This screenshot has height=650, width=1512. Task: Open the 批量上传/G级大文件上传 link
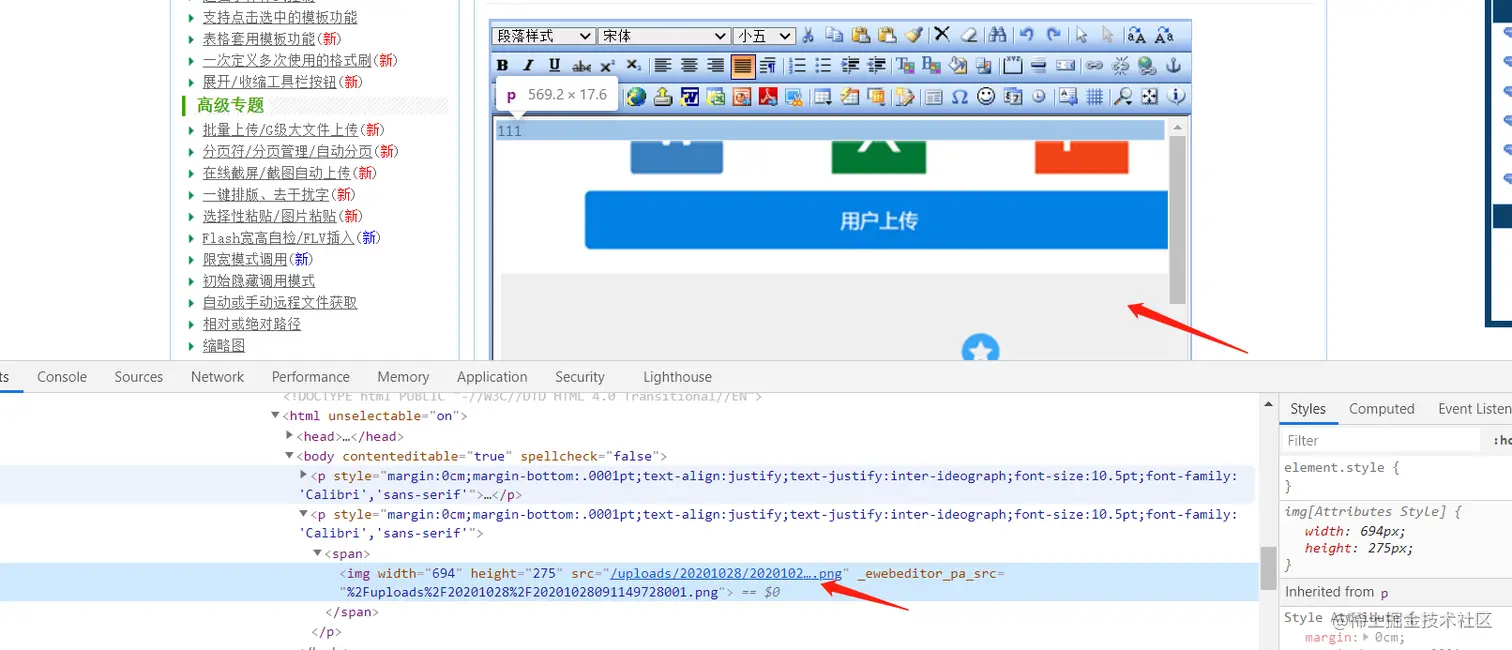pyautogui.click(x=280, y=130)
